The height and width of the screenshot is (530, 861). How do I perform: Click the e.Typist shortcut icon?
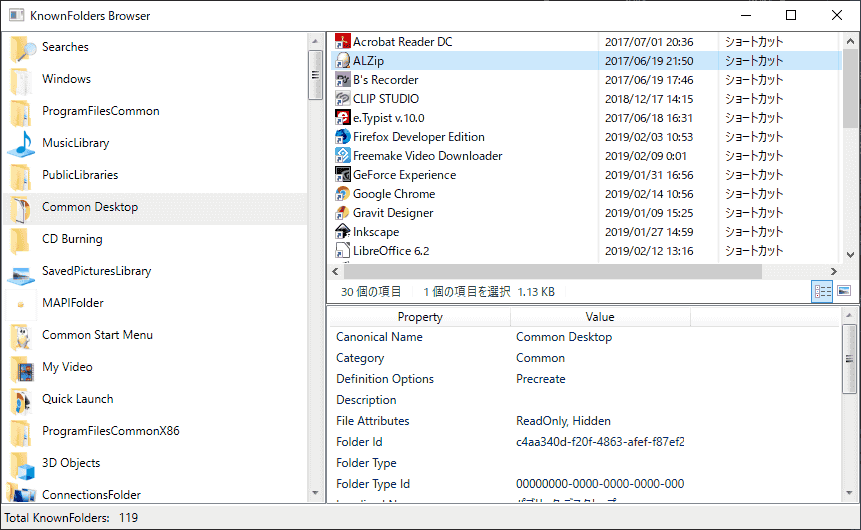click(343, 118)
